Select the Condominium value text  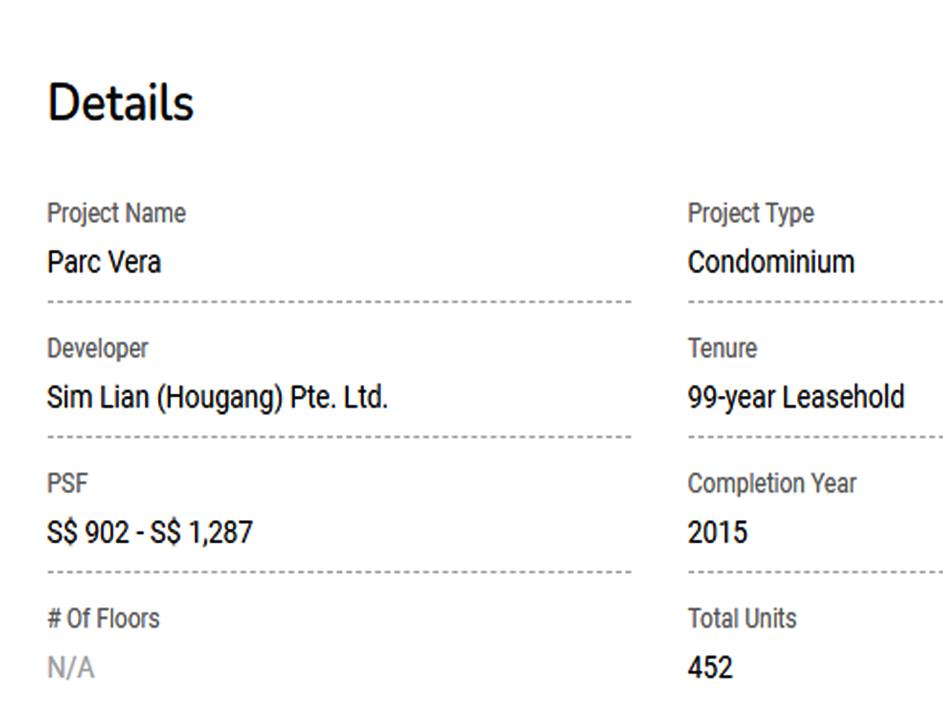pyautogui.click(x=770, y=262)
